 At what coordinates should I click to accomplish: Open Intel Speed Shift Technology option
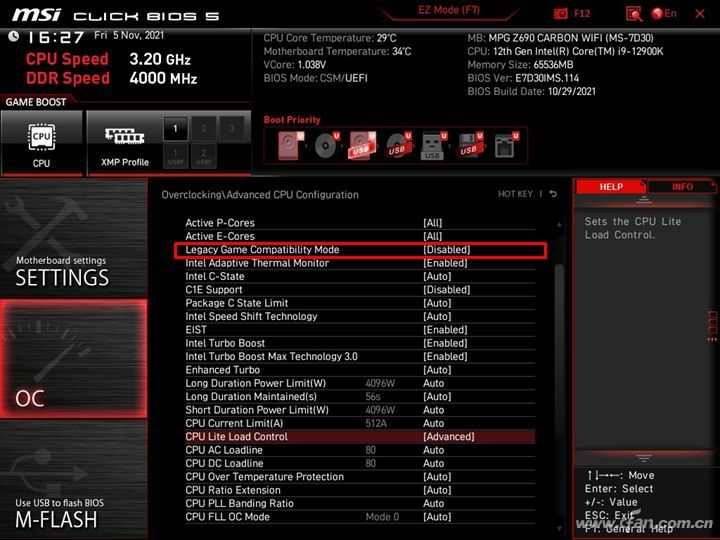[x=360, y=316]
